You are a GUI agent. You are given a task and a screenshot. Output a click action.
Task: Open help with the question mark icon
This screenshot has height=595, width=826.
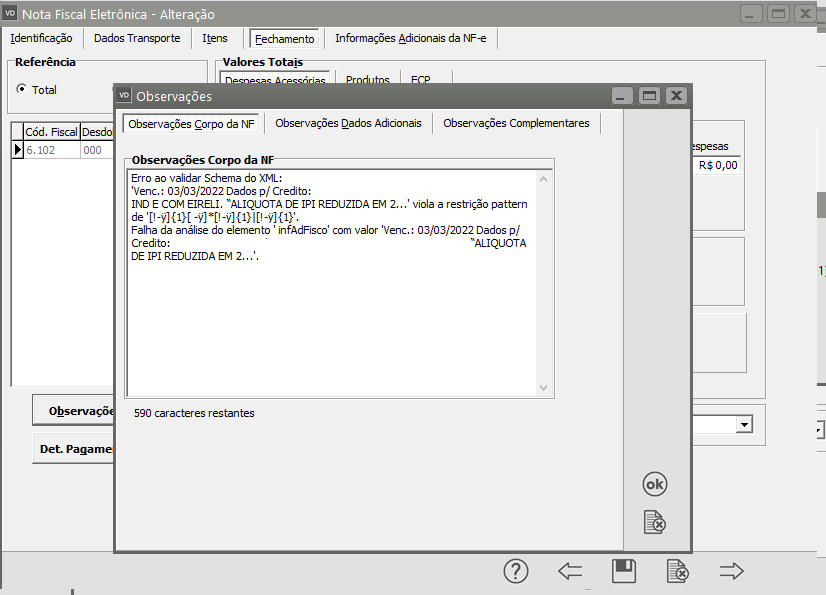515,571
